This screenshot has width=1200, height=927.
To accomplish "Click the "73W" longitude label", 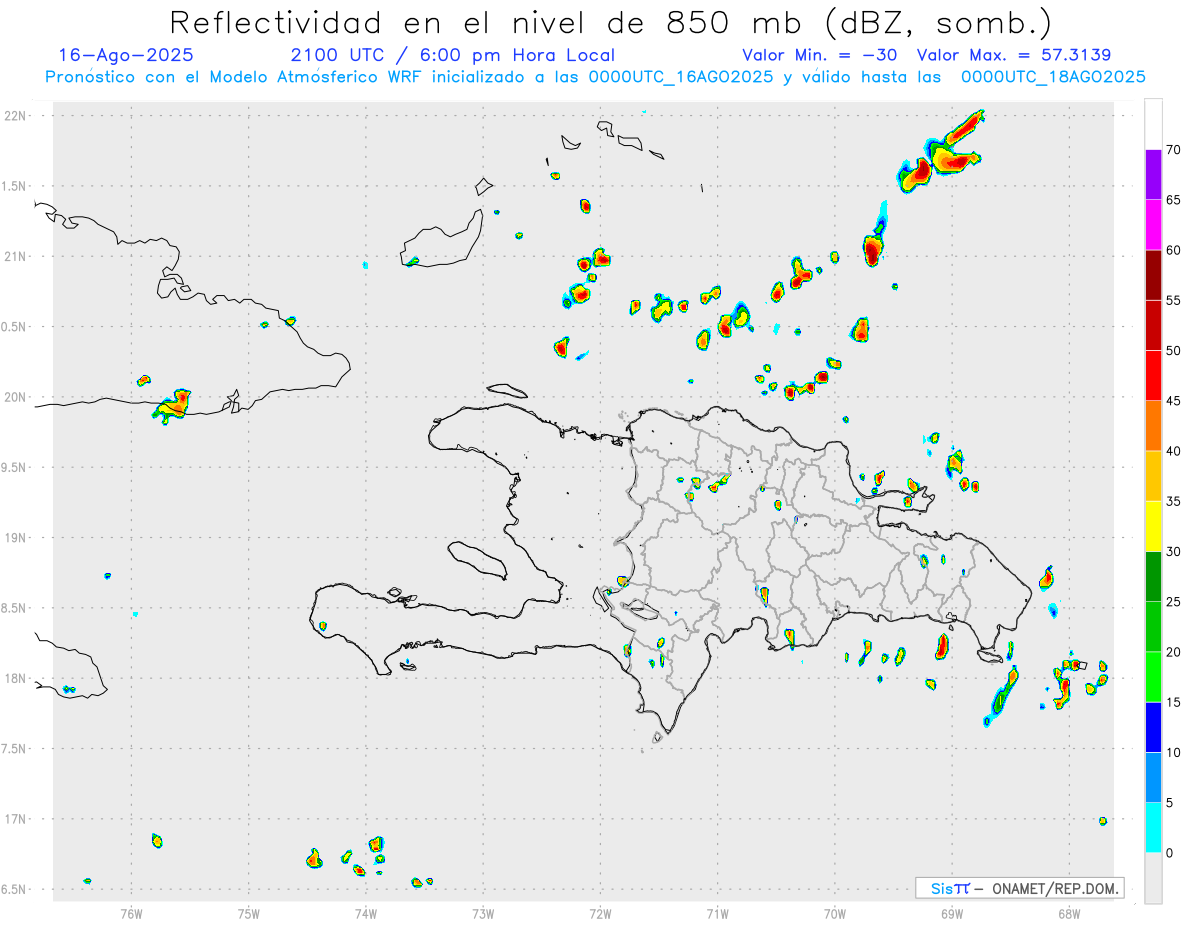I will click(483, 913).
